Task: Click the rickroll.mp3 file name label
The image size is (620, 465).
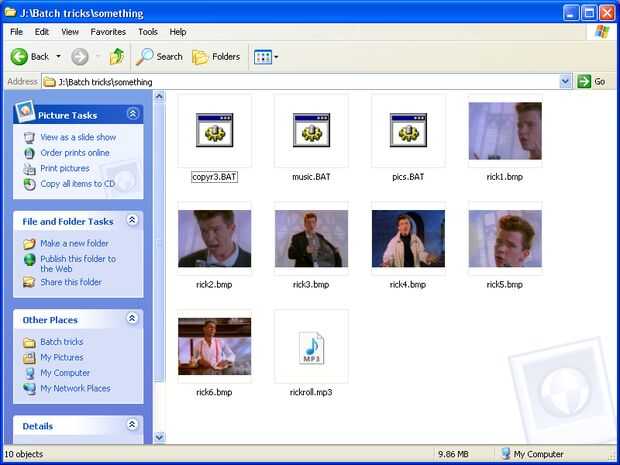Action: click(x=311, y=392)
